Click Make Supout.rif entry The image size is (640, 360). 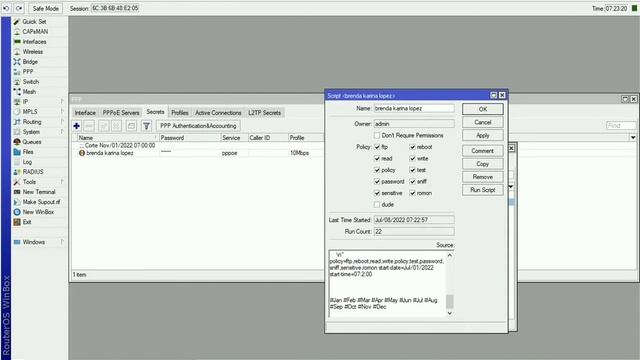[41, 202]
